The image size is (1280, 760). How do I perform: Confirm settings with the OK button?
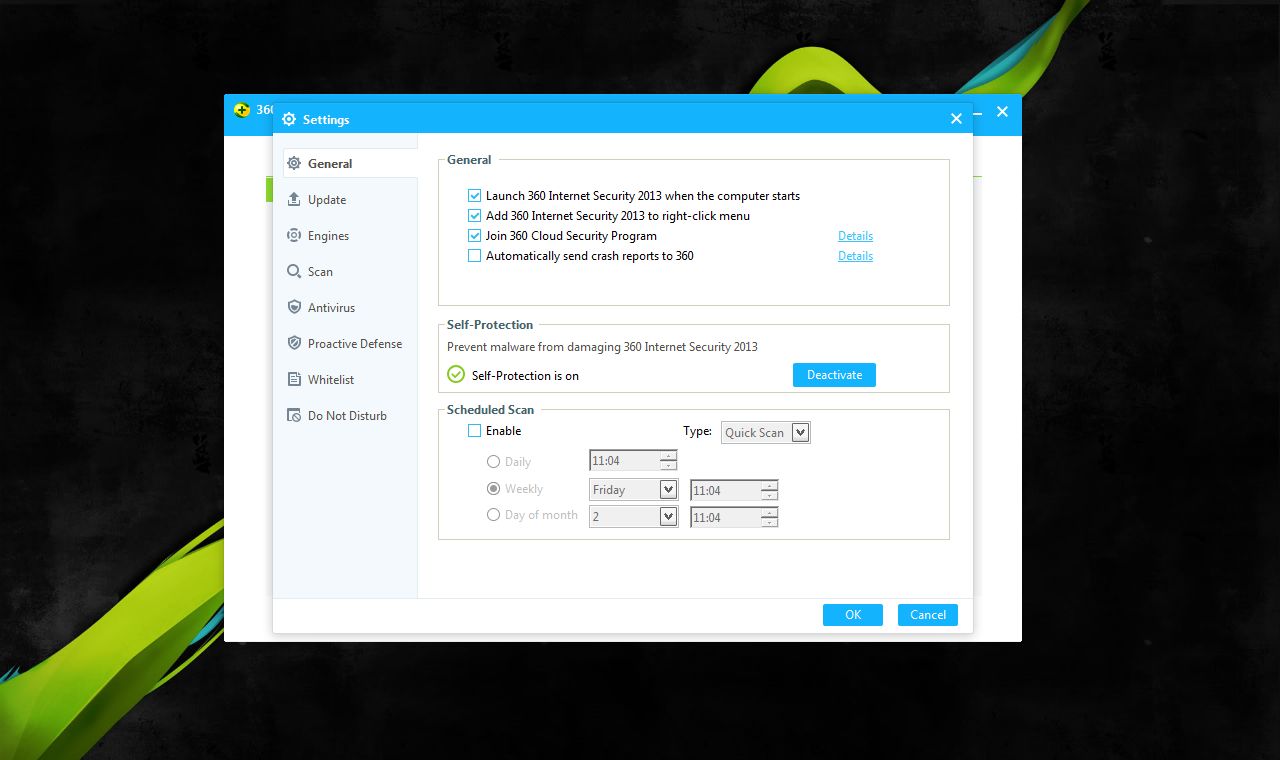click(853, 615)
